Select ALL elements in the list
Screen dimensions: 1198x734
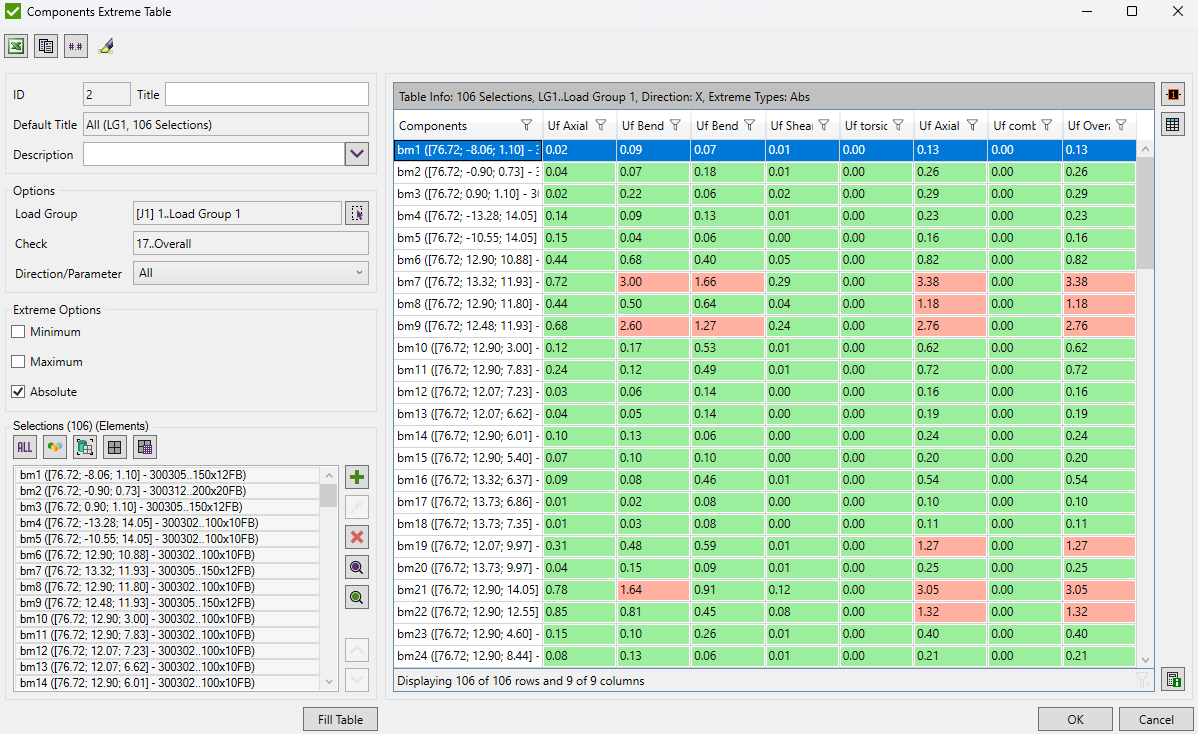click(x=24, y=447)
